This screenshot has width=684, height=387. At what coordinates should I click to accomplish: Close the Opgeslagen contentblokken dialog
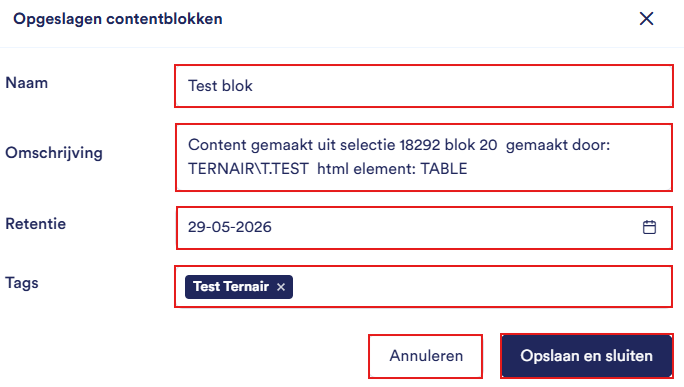click(646, 19)
